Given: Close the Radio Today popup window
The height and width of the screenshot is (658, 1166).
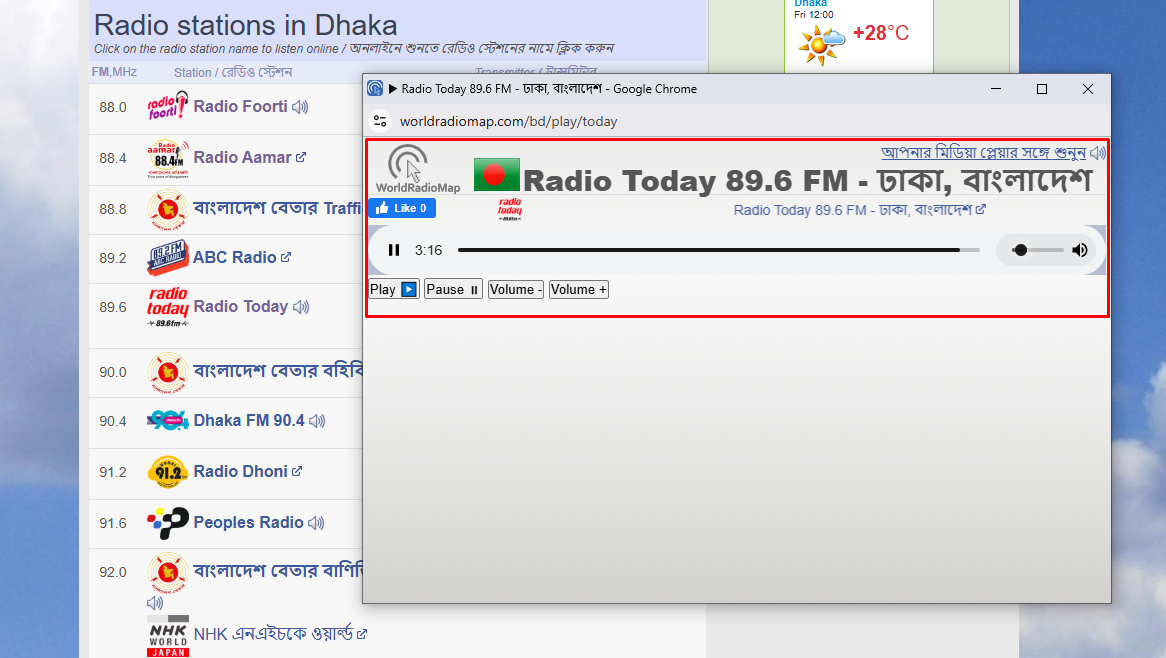Looking at the screenshot, I should pyautogui.click(x=1088, y=88).
